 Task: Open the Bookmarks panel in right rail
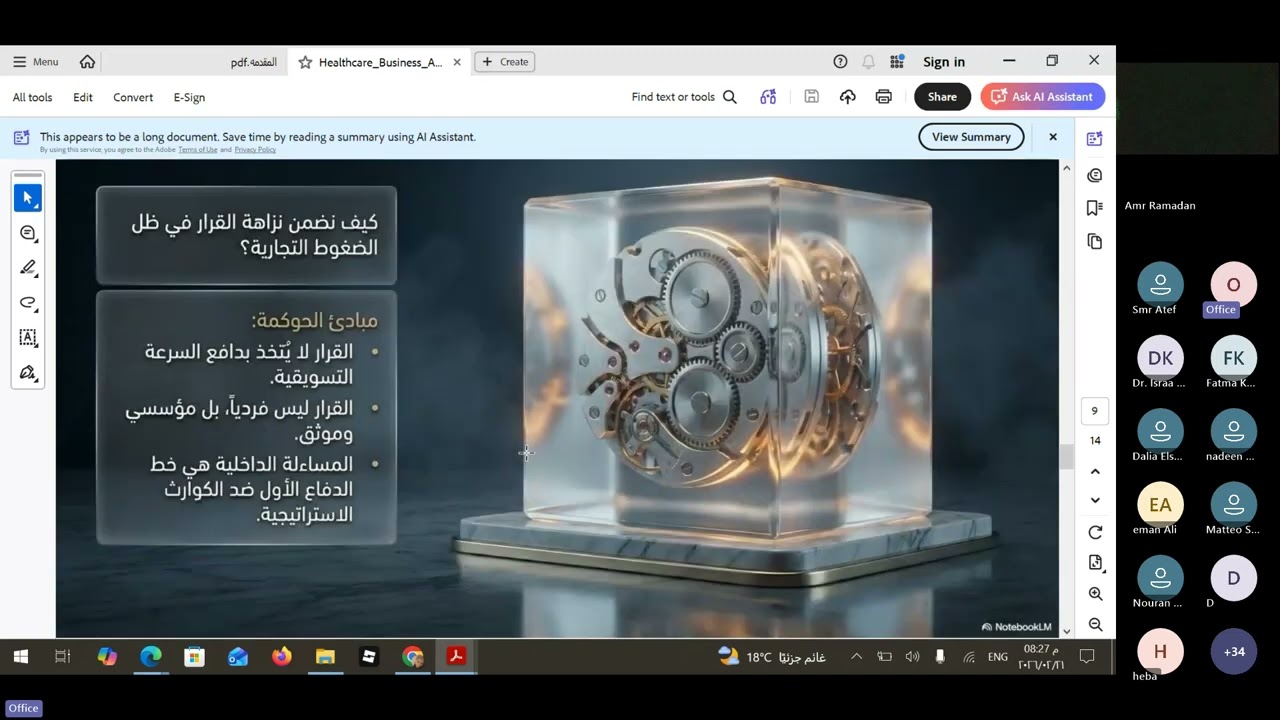[1095, 208]
